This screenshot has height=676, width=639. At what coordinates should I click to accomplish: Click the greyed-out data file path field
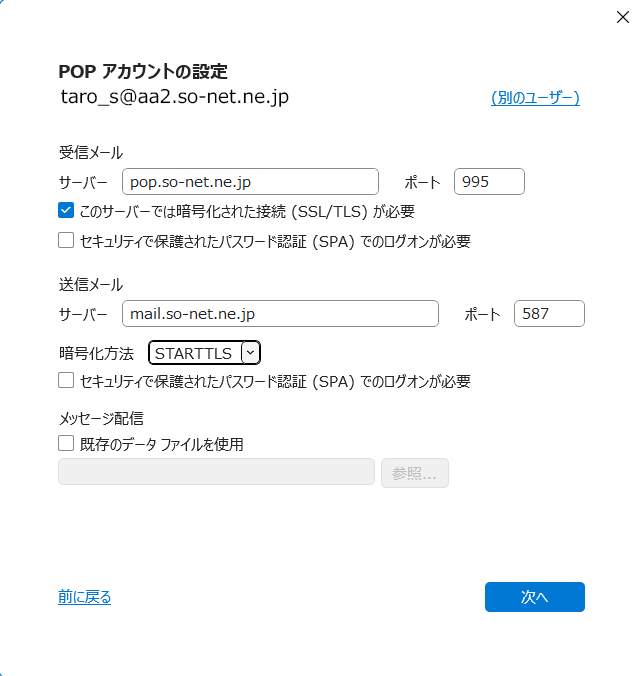coord(216,472)
